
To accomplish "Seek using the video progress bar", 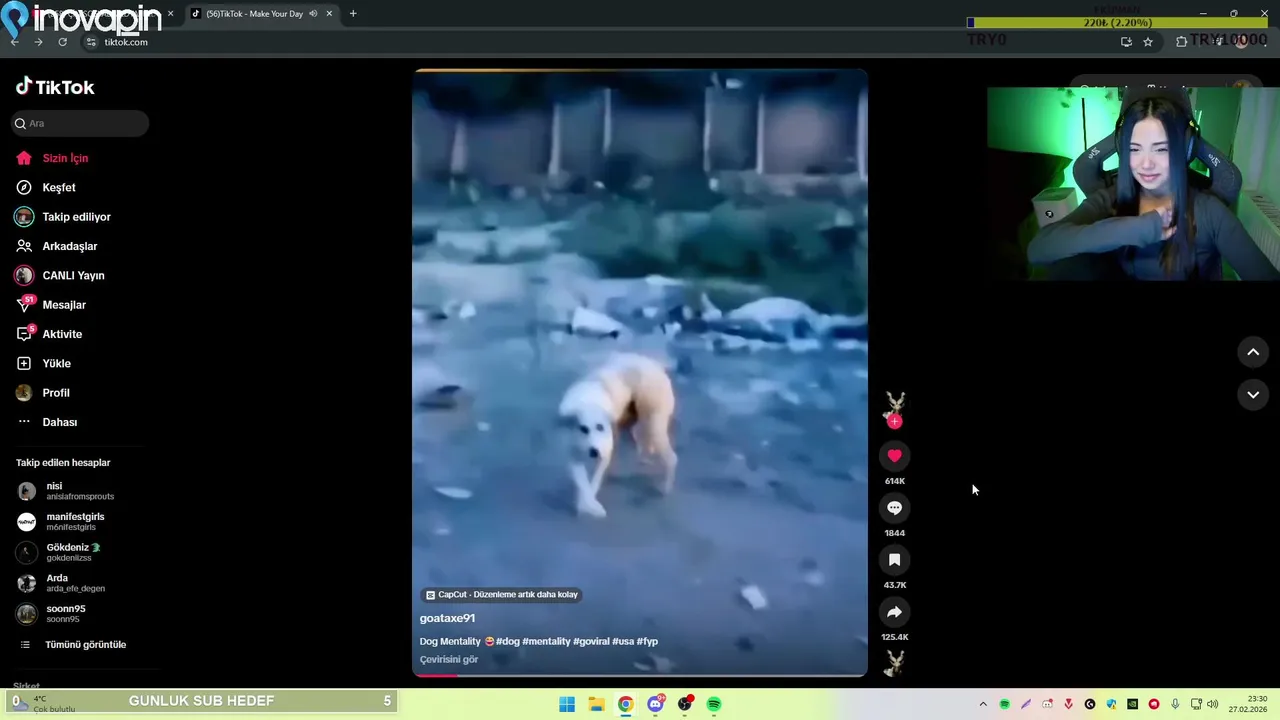I will [x=640, y=675].
